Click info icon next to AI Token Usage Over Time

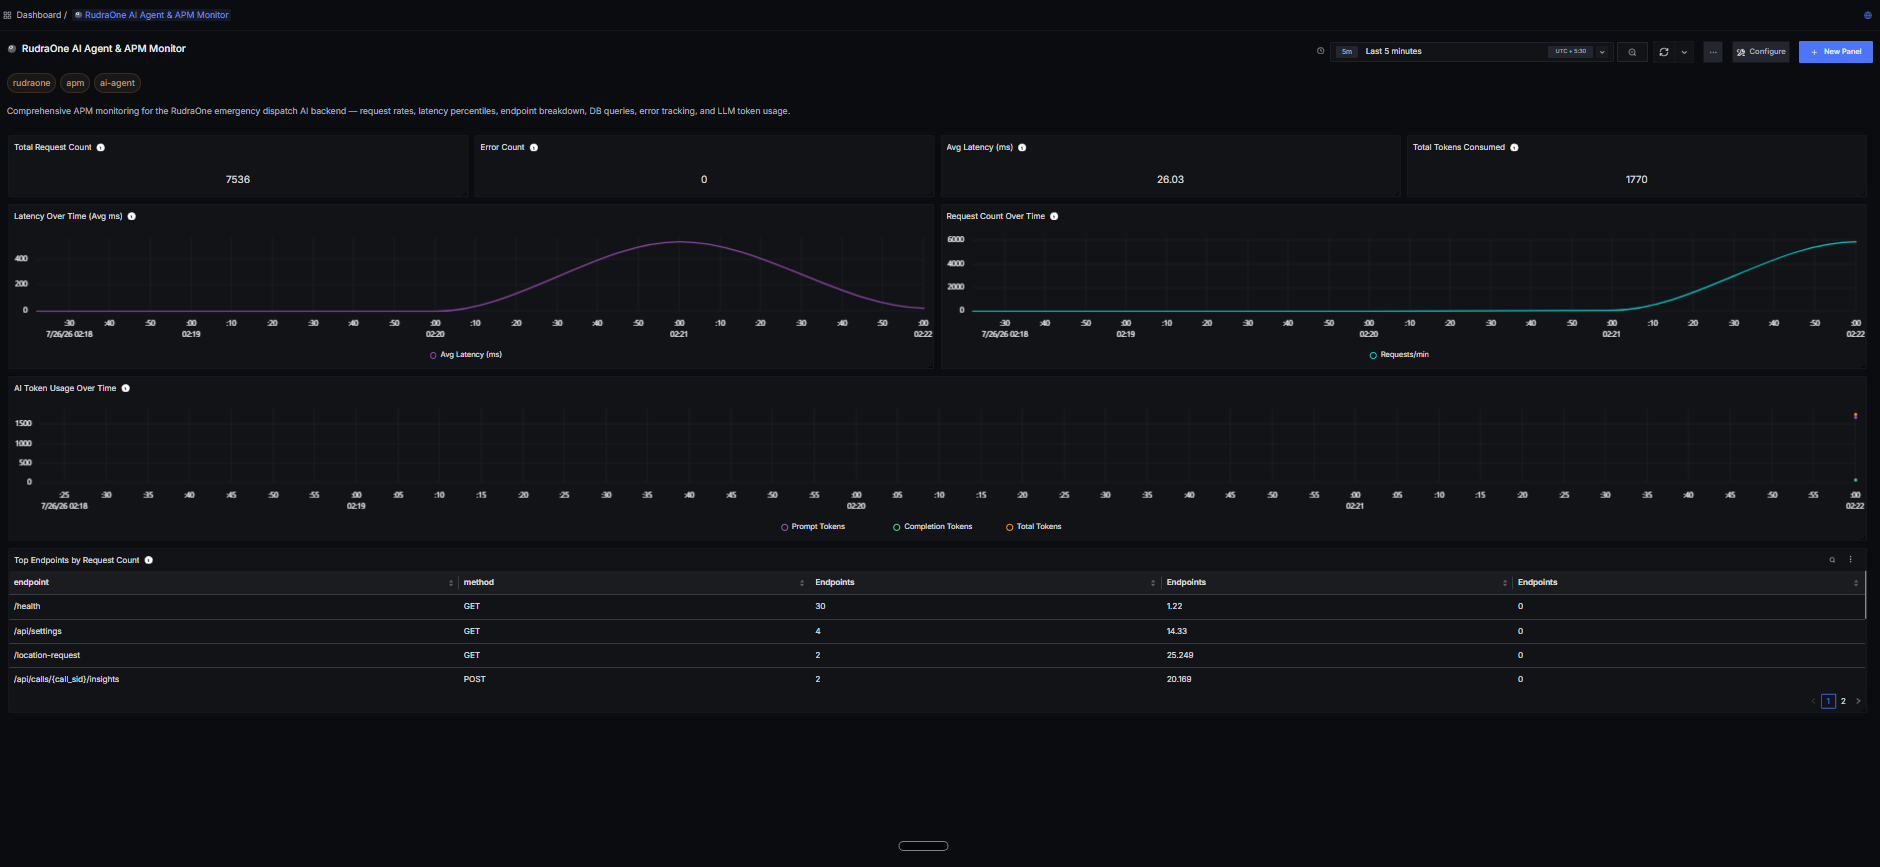tap(126, 388)
